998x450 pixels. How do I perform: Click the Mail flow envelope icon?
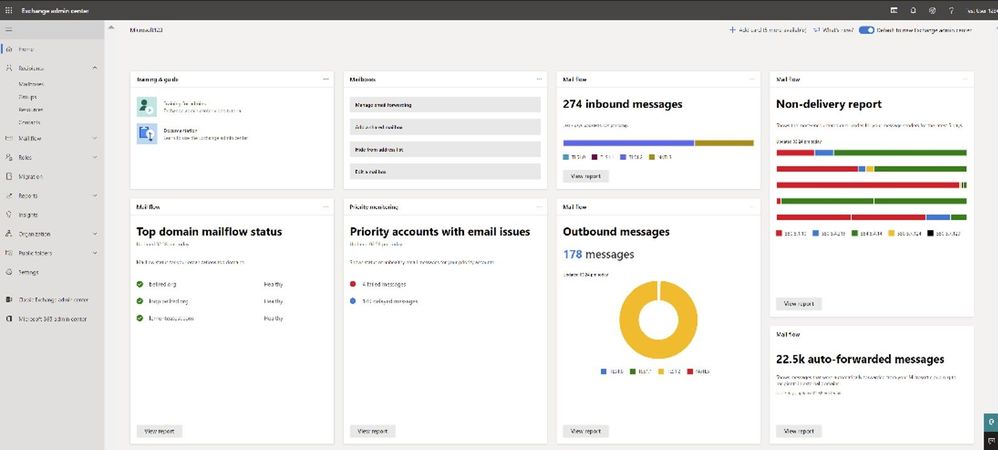(9, 138)
